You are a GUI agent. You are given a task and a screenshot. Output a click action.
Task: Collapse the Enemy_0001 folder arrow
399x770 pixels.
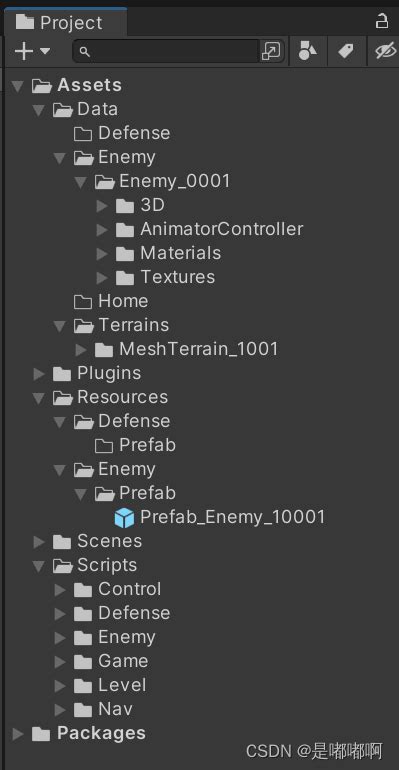81,183
